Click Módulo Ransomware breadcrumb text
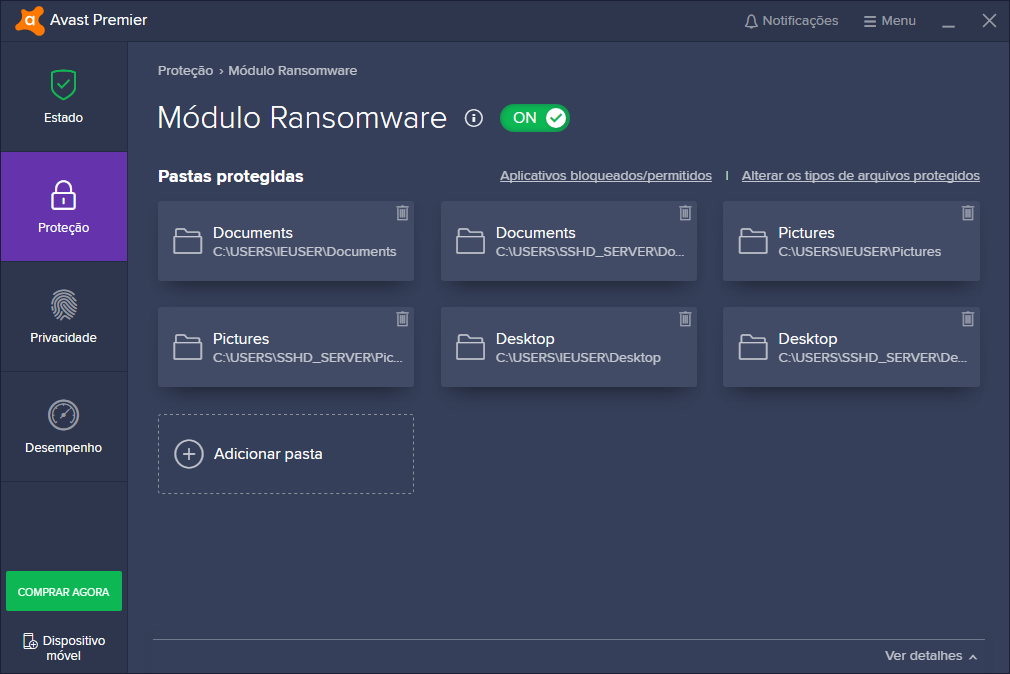This screenshot has height=674, width=1010. pos(292,71)
